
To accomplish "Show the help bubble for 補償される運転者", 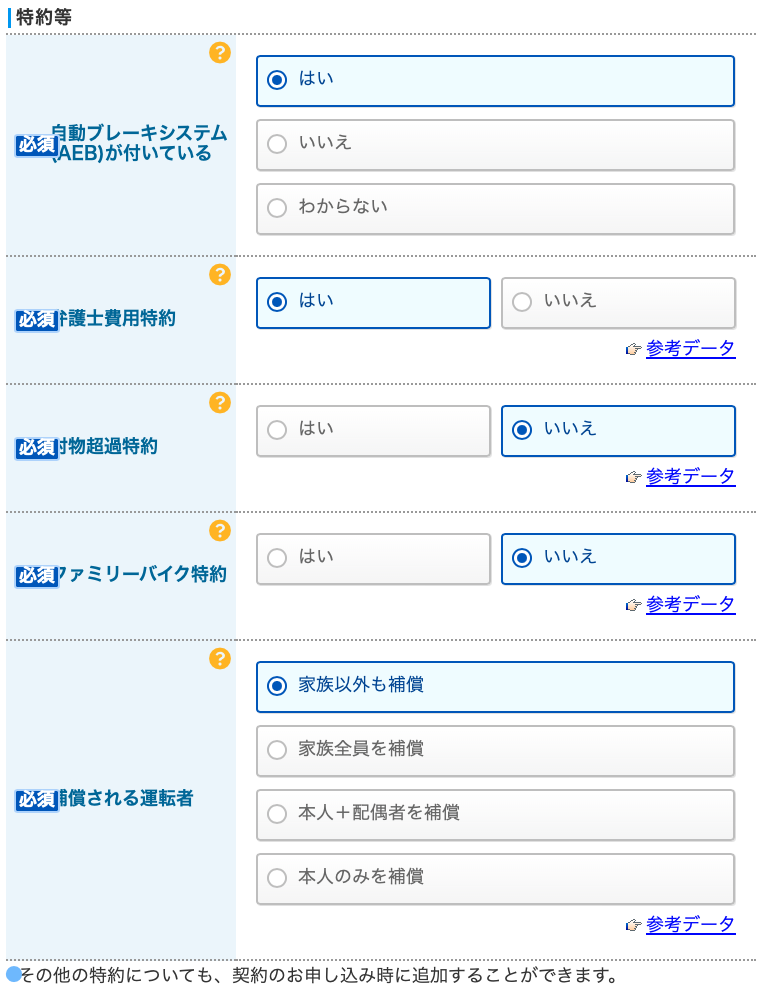I will point(220,659).
